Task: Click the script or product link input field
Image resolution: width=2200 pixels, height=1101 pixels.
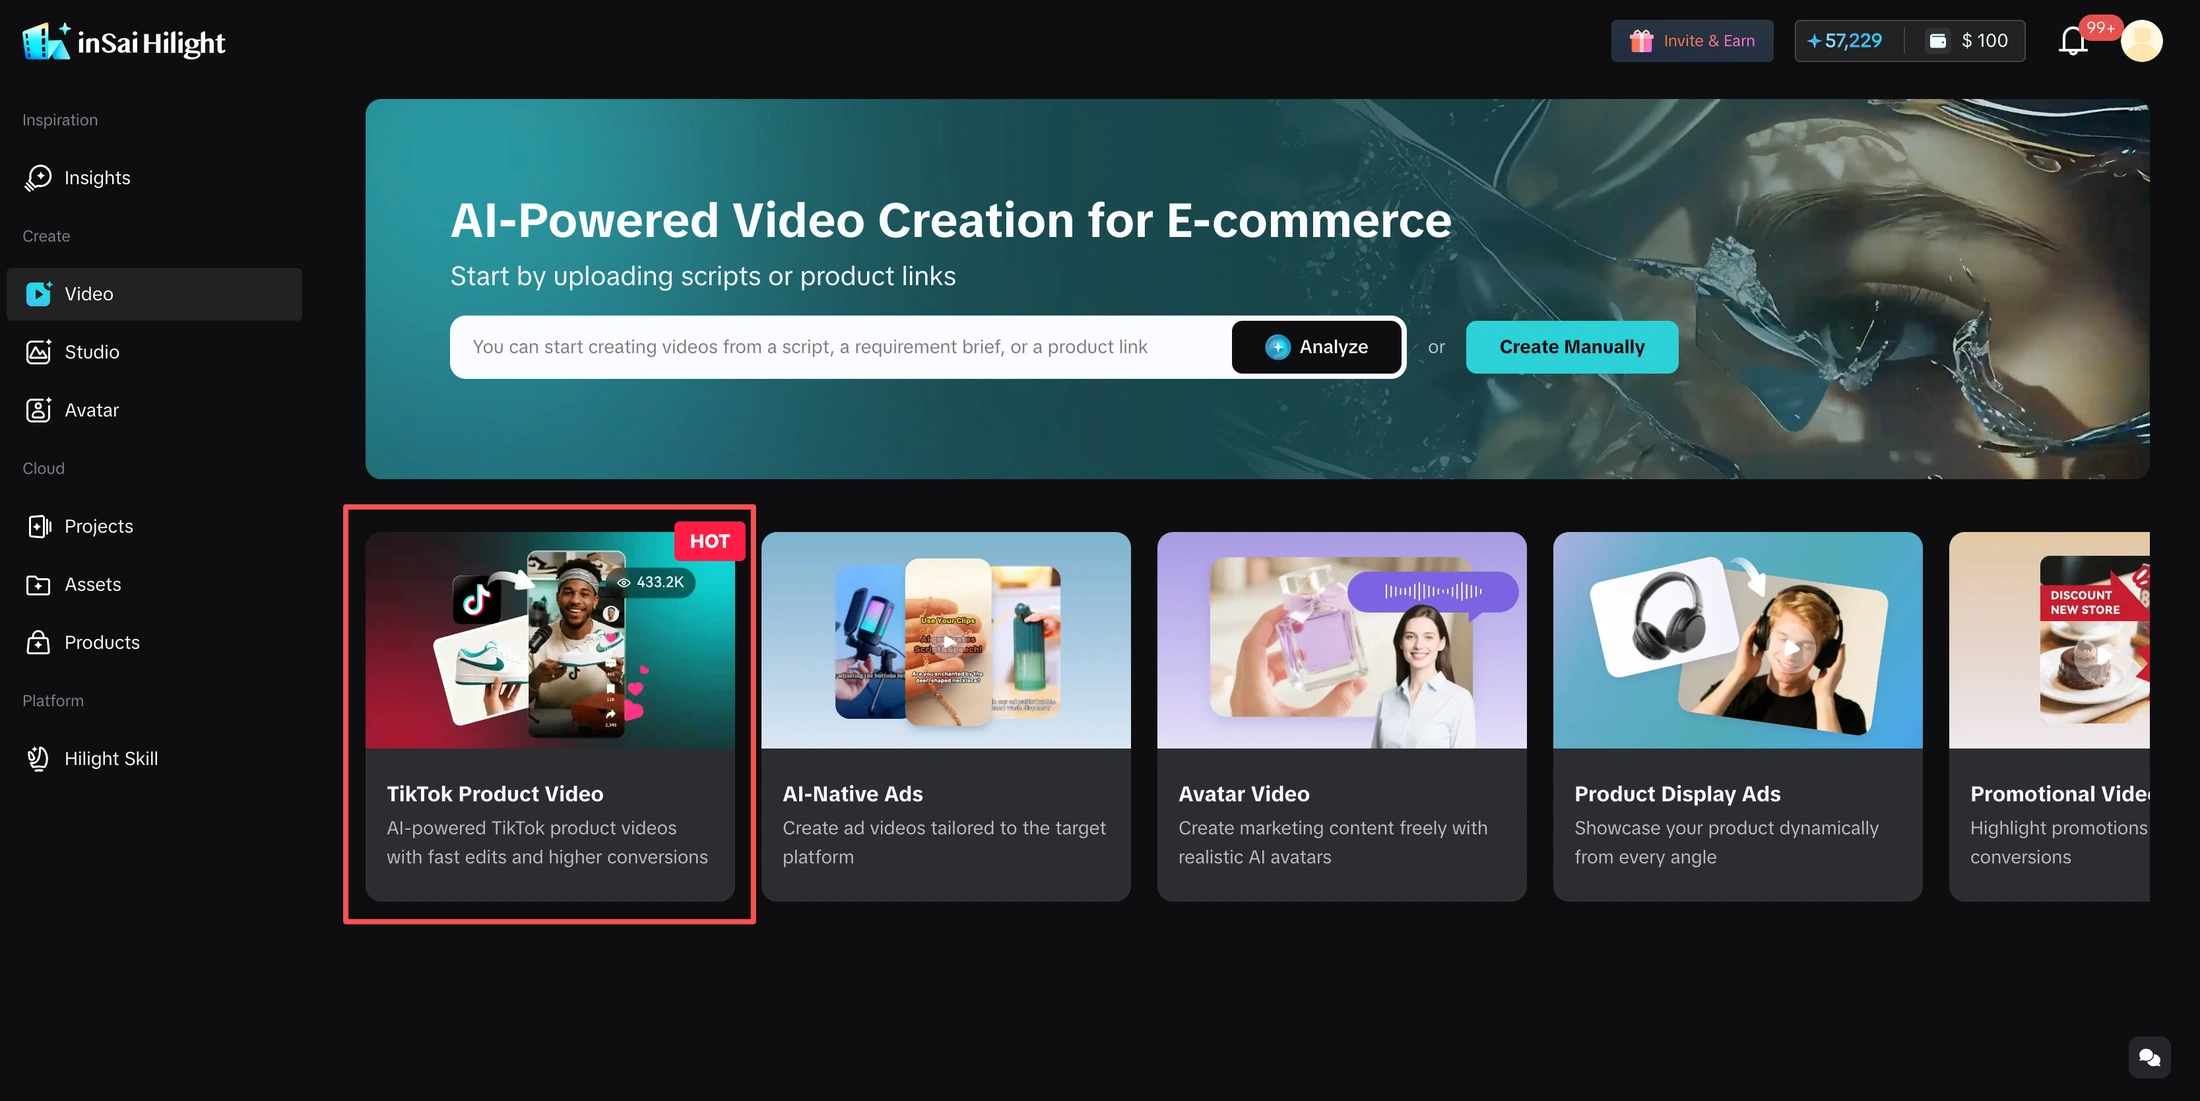Action: [x=840, y=347]
